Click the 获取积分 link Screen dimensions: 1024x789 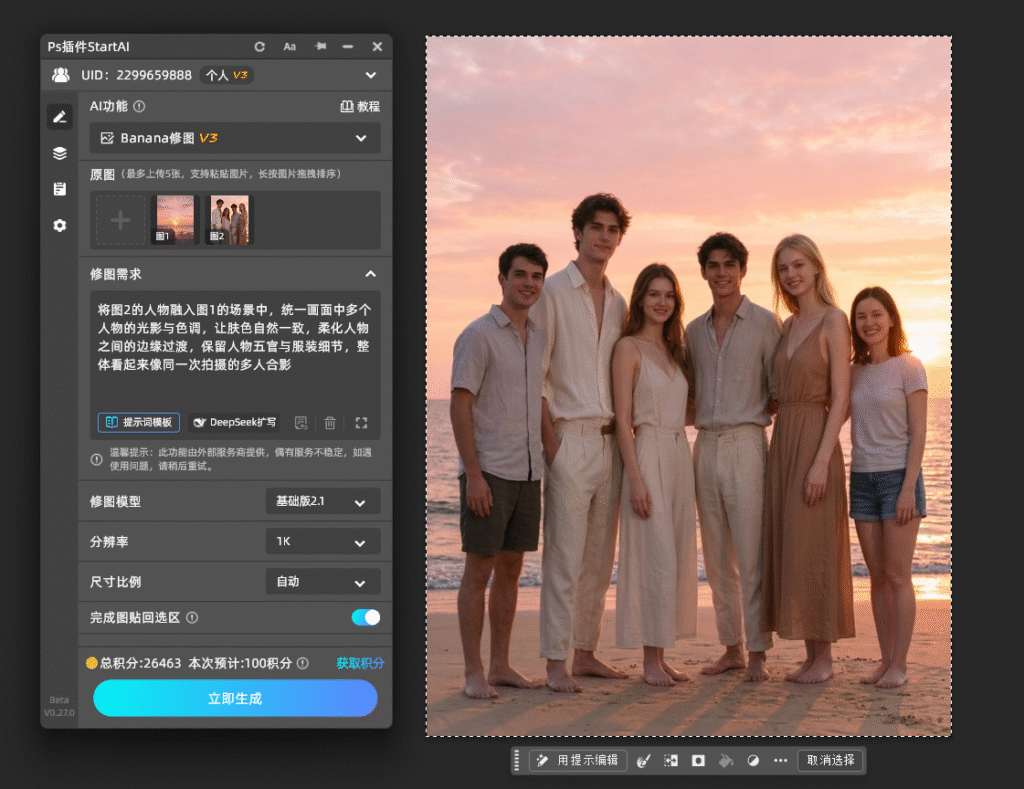pyautogui.click(x=360, y=663)
